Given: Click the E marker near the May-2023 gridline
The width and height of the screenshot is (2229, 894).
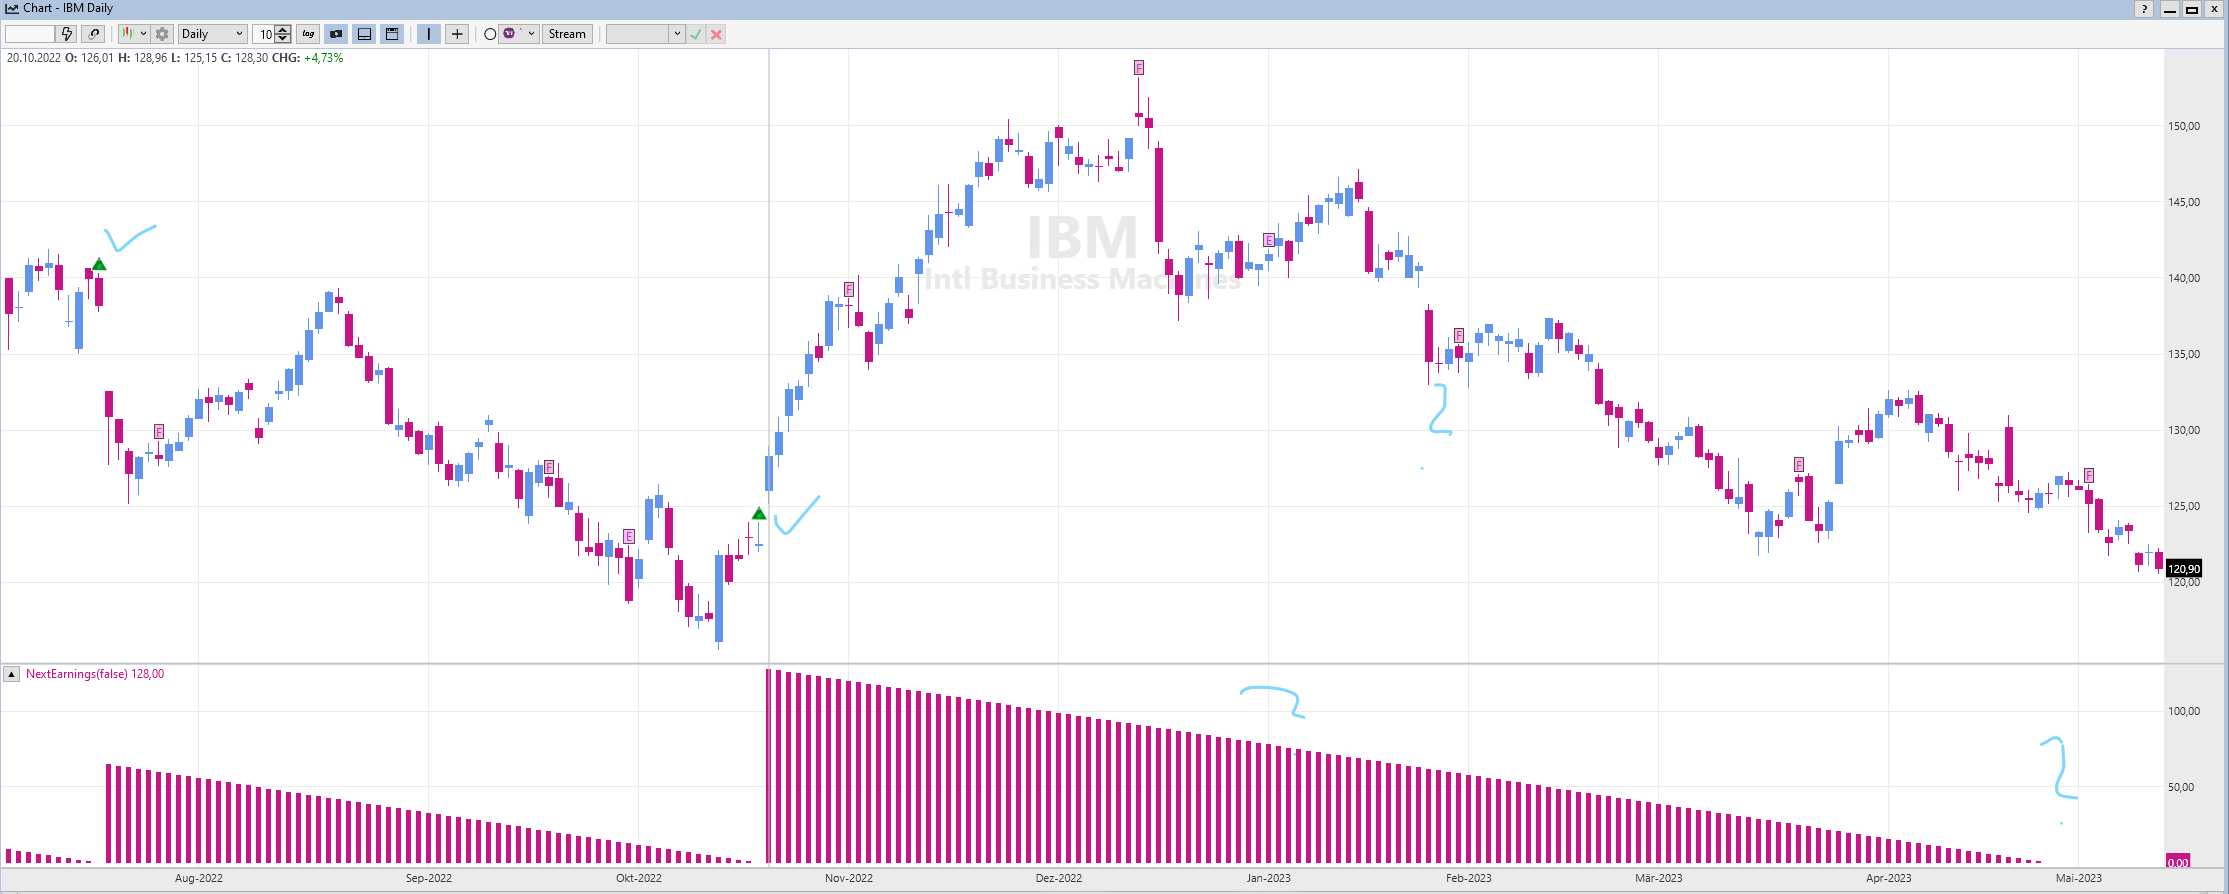Looking at the screenshot, I should pyautogui.click(x=2089, y=475).
